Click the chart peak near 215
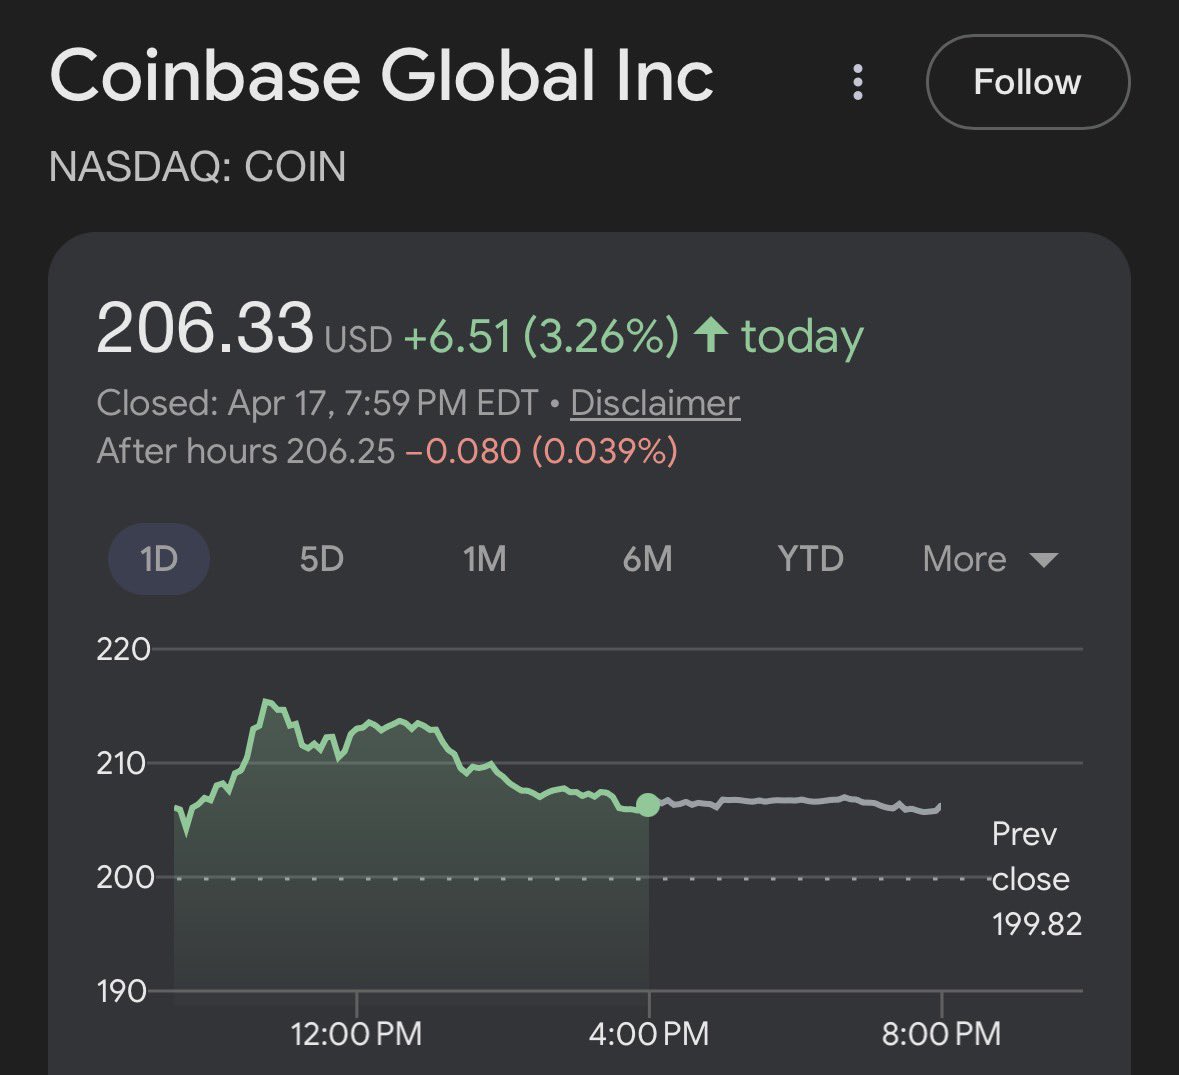The height and width of the screenshot is (1075, 1179). [x=266, y=703]
